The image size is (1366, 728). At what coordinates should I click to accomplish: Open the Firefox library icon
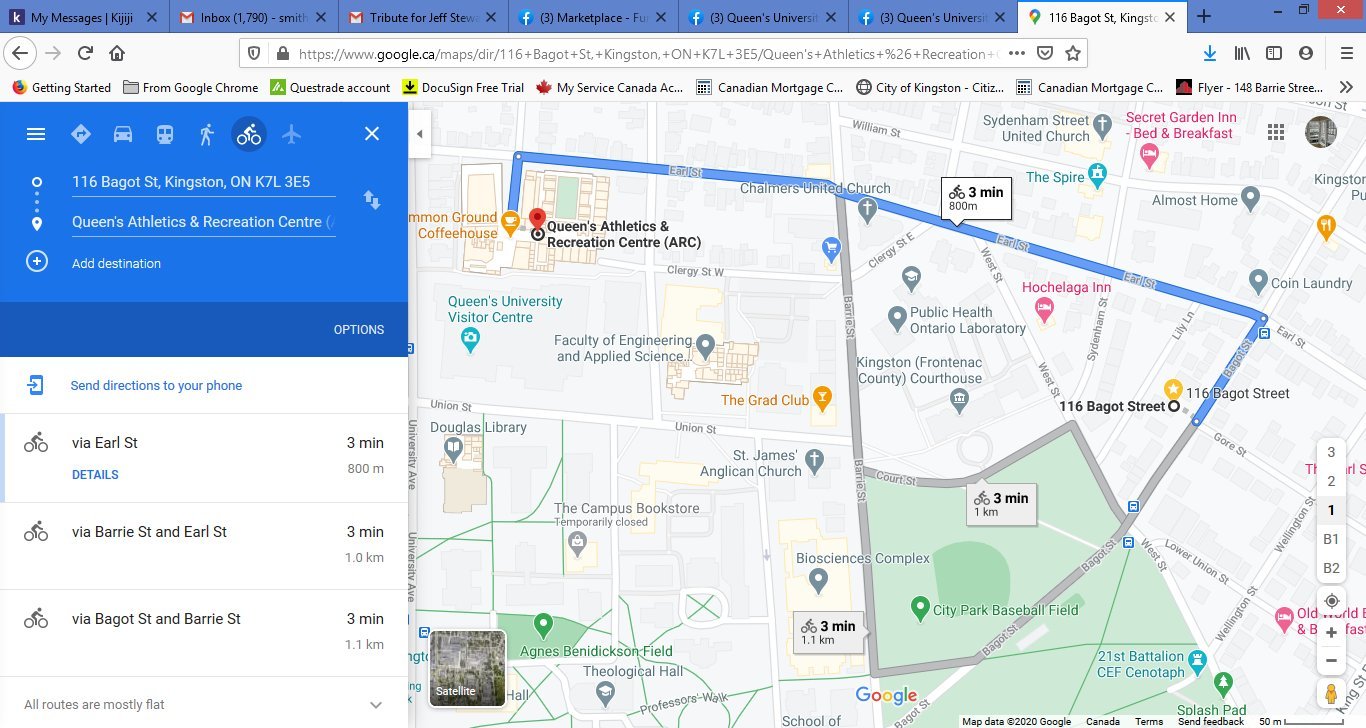point(1241,51)
